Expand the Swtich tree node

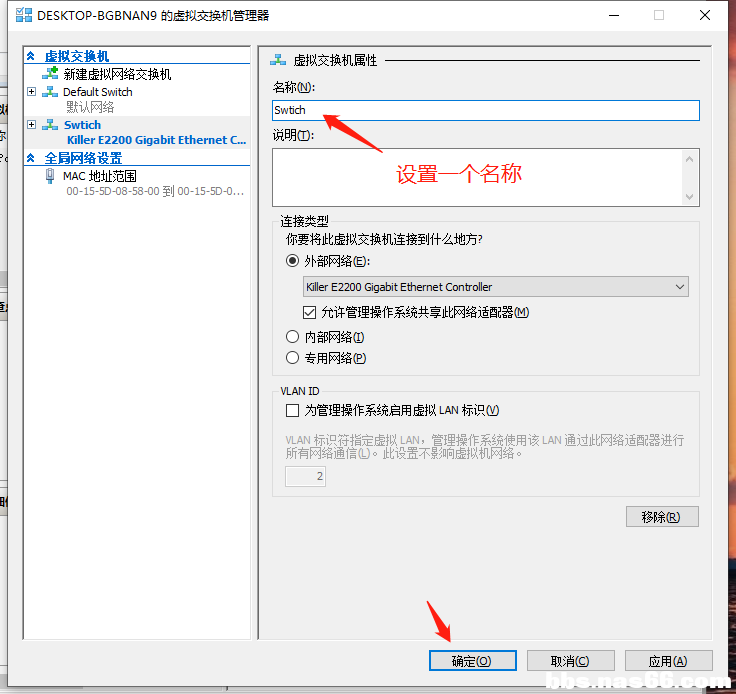[31, 125]
